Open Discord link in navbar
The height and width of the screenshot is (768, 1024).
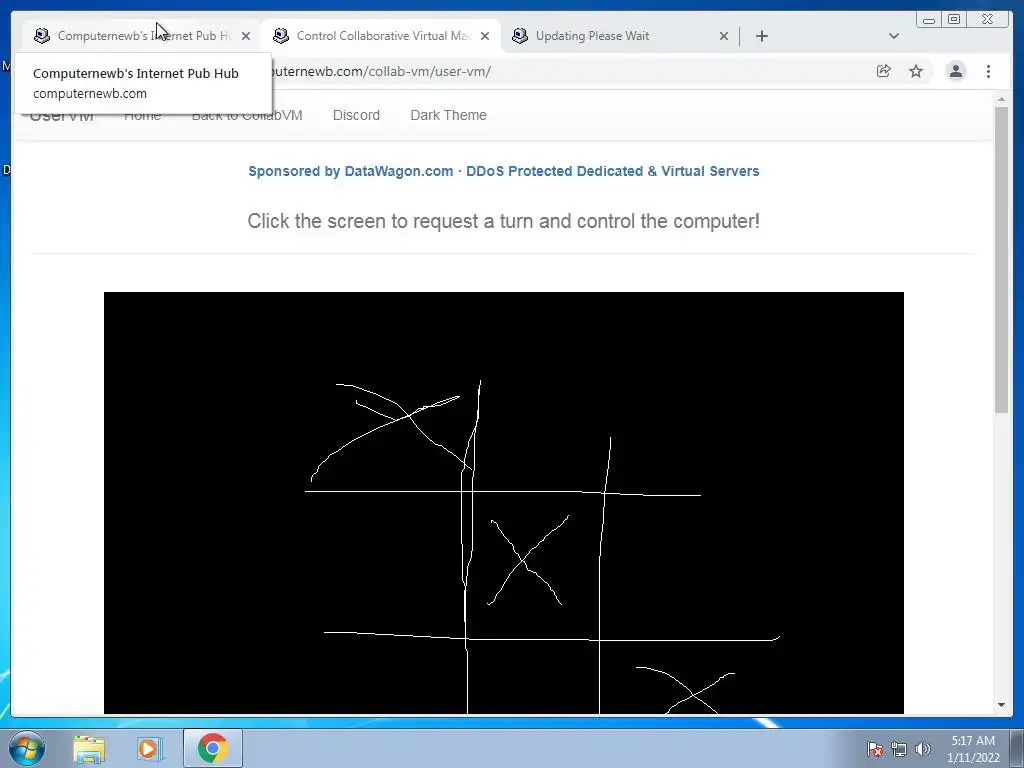[x=356, y=115]
